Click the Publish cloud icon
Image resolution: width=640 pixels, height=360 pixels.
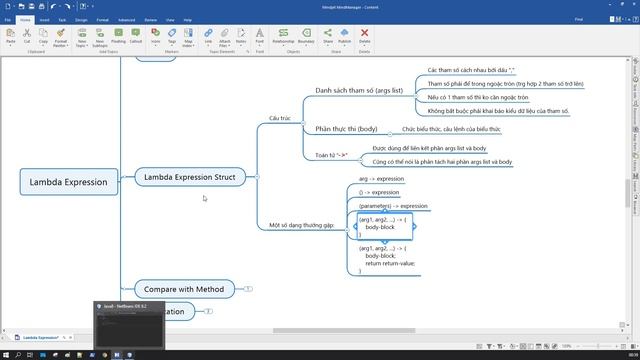(344, 33)
